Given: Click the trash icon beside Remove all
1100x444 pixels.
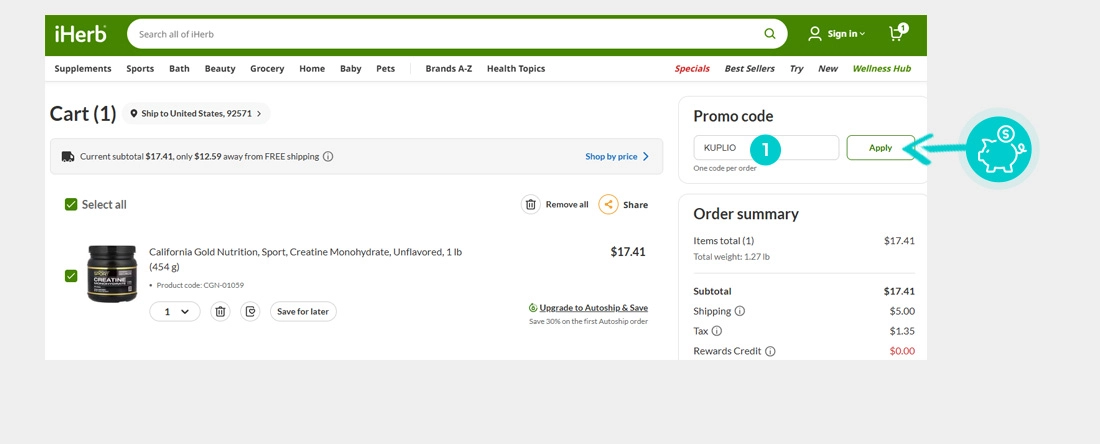Looking at the screenshot, I should point(531,204).
